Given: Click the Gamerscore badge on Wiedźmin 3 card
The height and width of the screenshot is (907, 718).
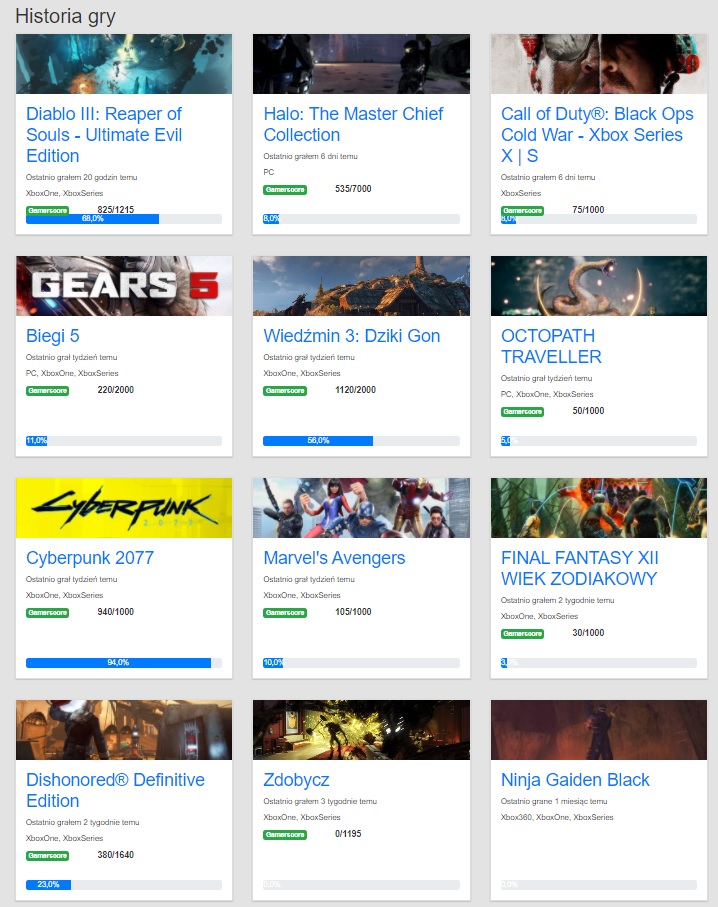Looking at the screenshot, I should 285,391.
